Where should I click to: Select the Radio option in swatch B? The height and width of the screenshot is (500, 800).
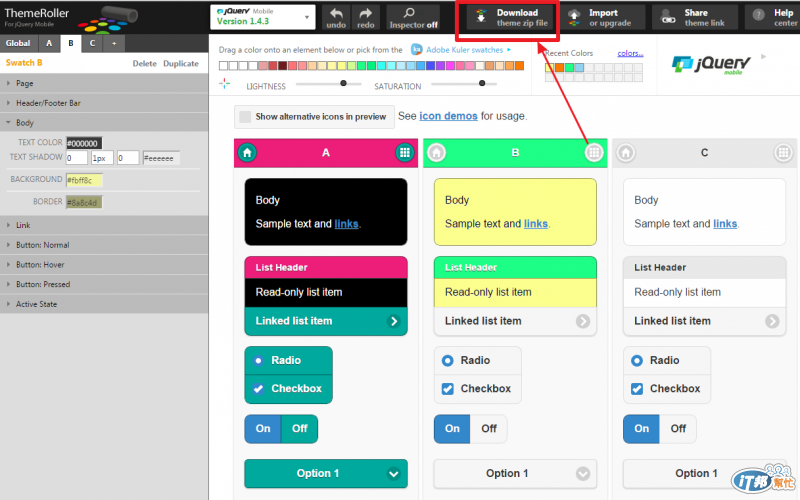click(478, 360)
